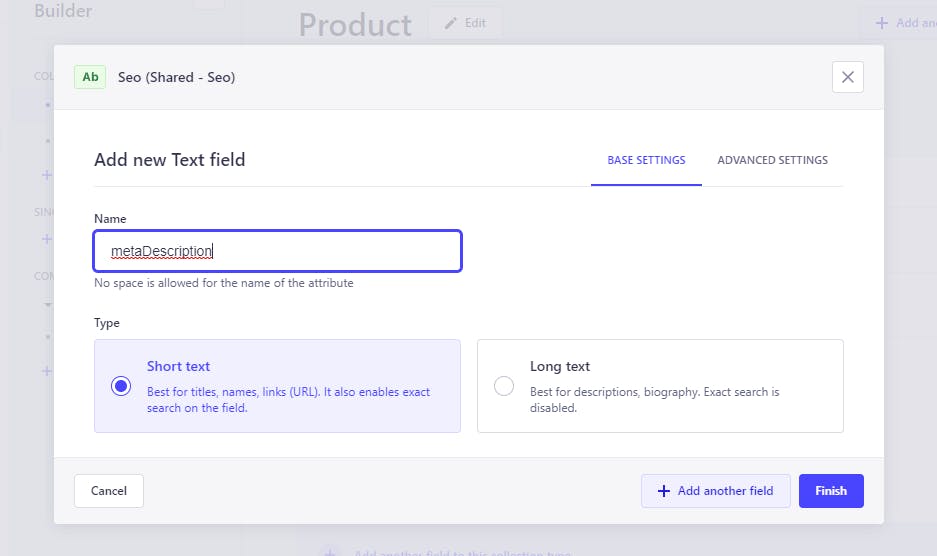Screen dimensions: 937x556
Task: Click the Seo (Shared - Seo) header label
Action: coord(176,77)
